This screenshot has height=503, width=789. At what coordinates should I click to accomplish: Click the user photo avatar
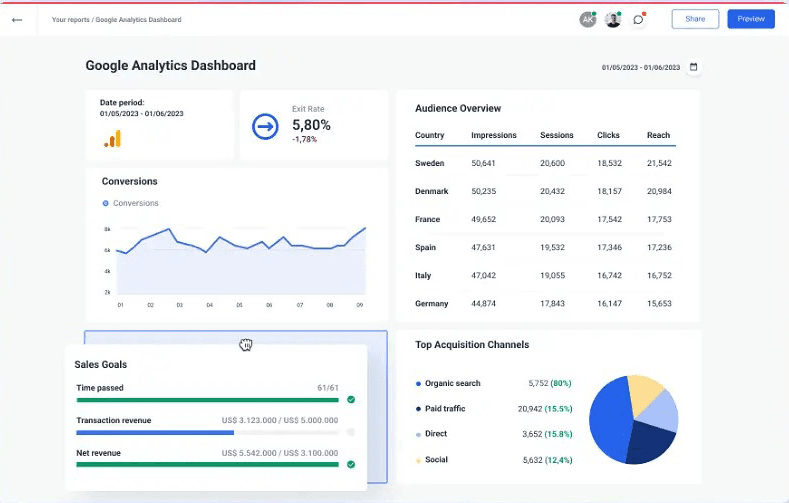pyautogui.click(x=612, y=19)
